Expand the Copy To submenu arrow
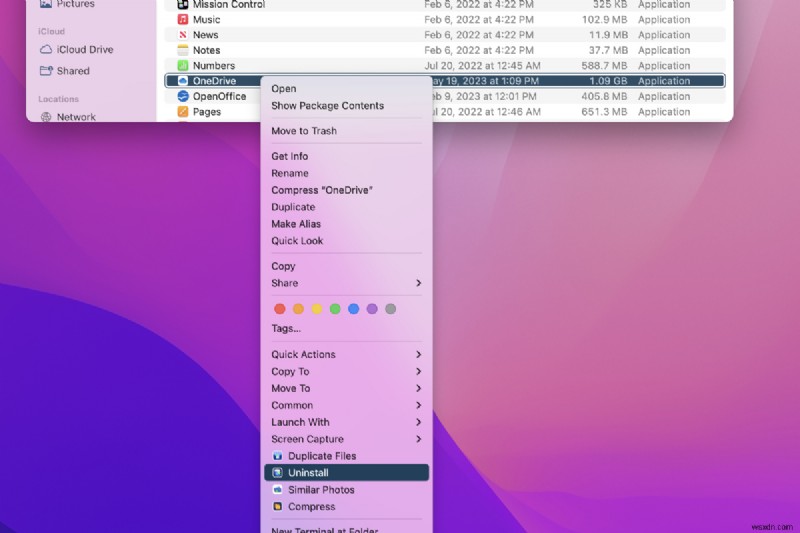This screenshot has width=800, height=533. 418,371
